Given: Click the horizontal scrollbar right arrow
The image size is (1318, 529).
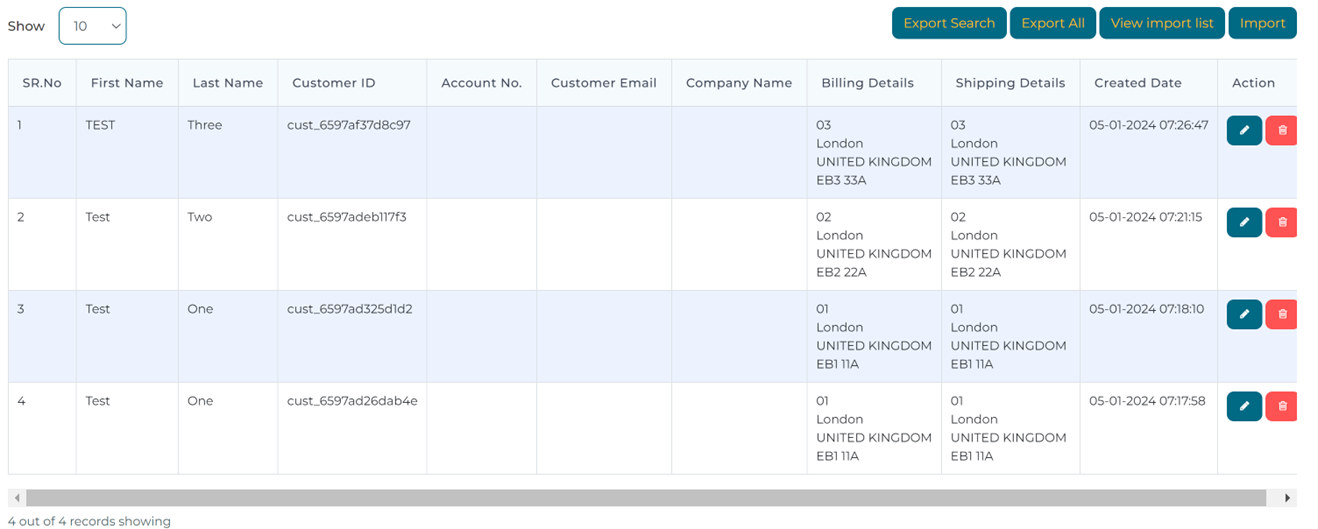Looking at the screenshot, I should click(1288, 497).
